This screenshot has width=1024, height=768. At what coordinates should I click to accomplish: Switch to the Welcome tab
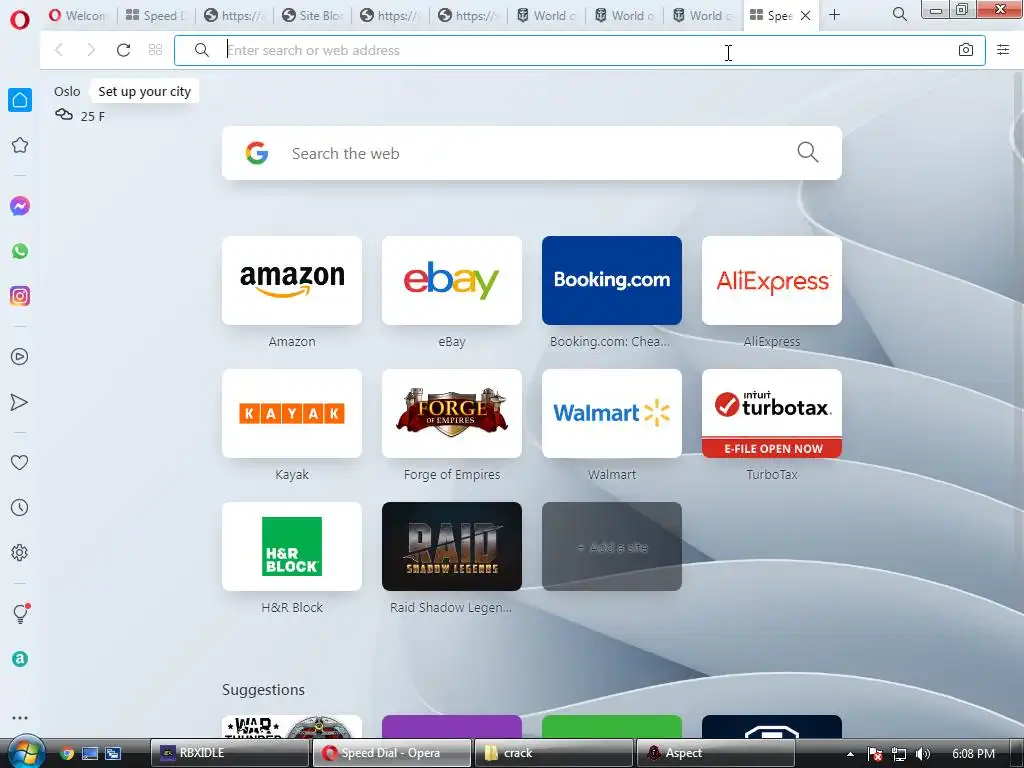78,15
